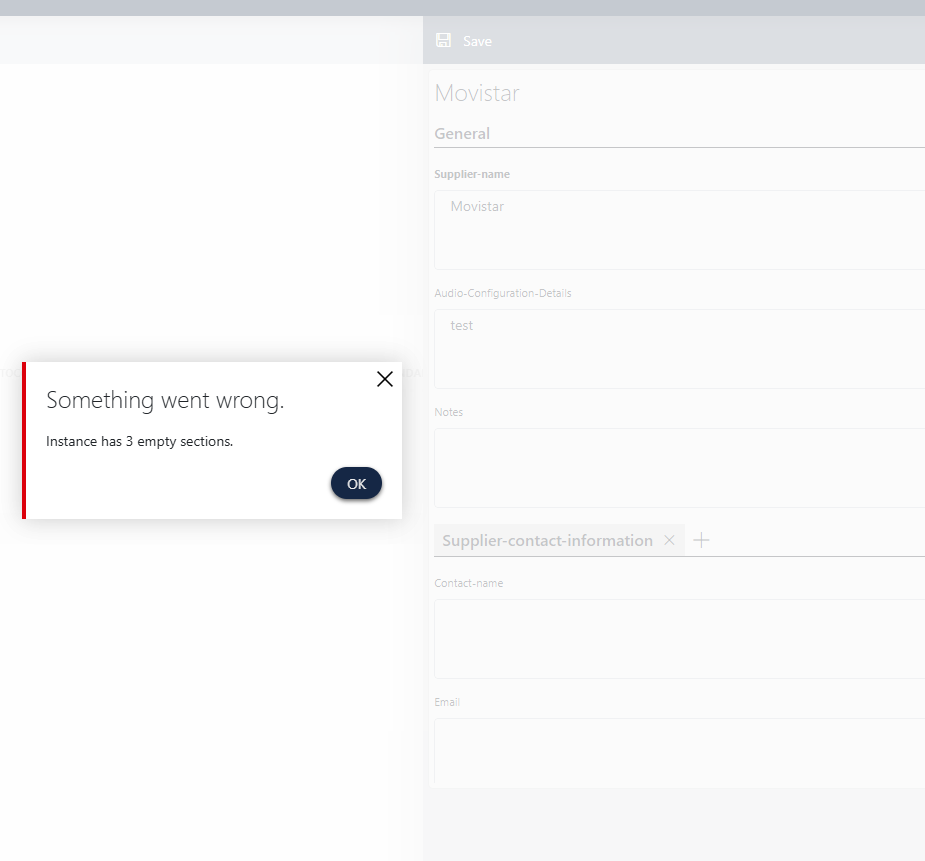The image size is (925, 861).
Task: Add a new section with the plus icon
Action: [702, 541]
